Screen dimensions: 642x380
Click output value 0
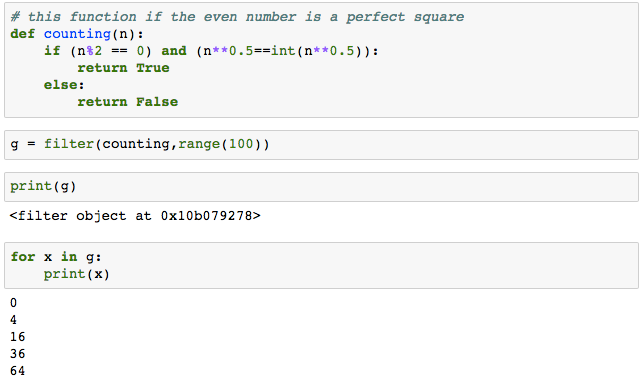pos(14,303)
